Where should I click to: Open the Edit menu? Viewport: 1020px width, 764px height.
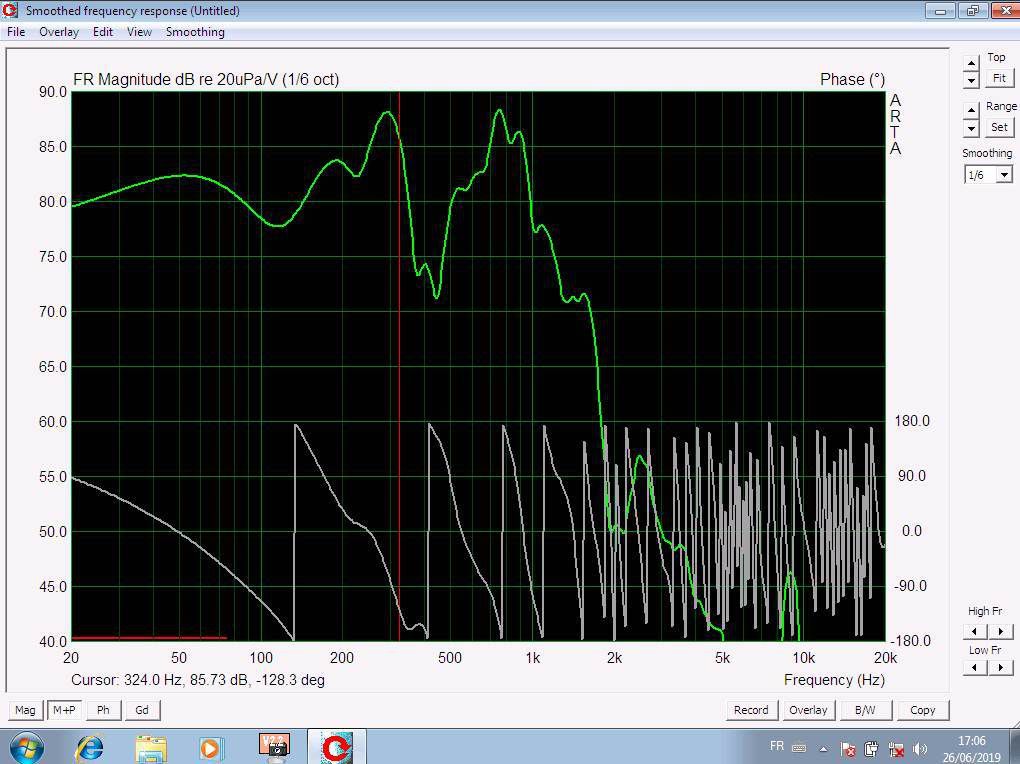[103, 32]
